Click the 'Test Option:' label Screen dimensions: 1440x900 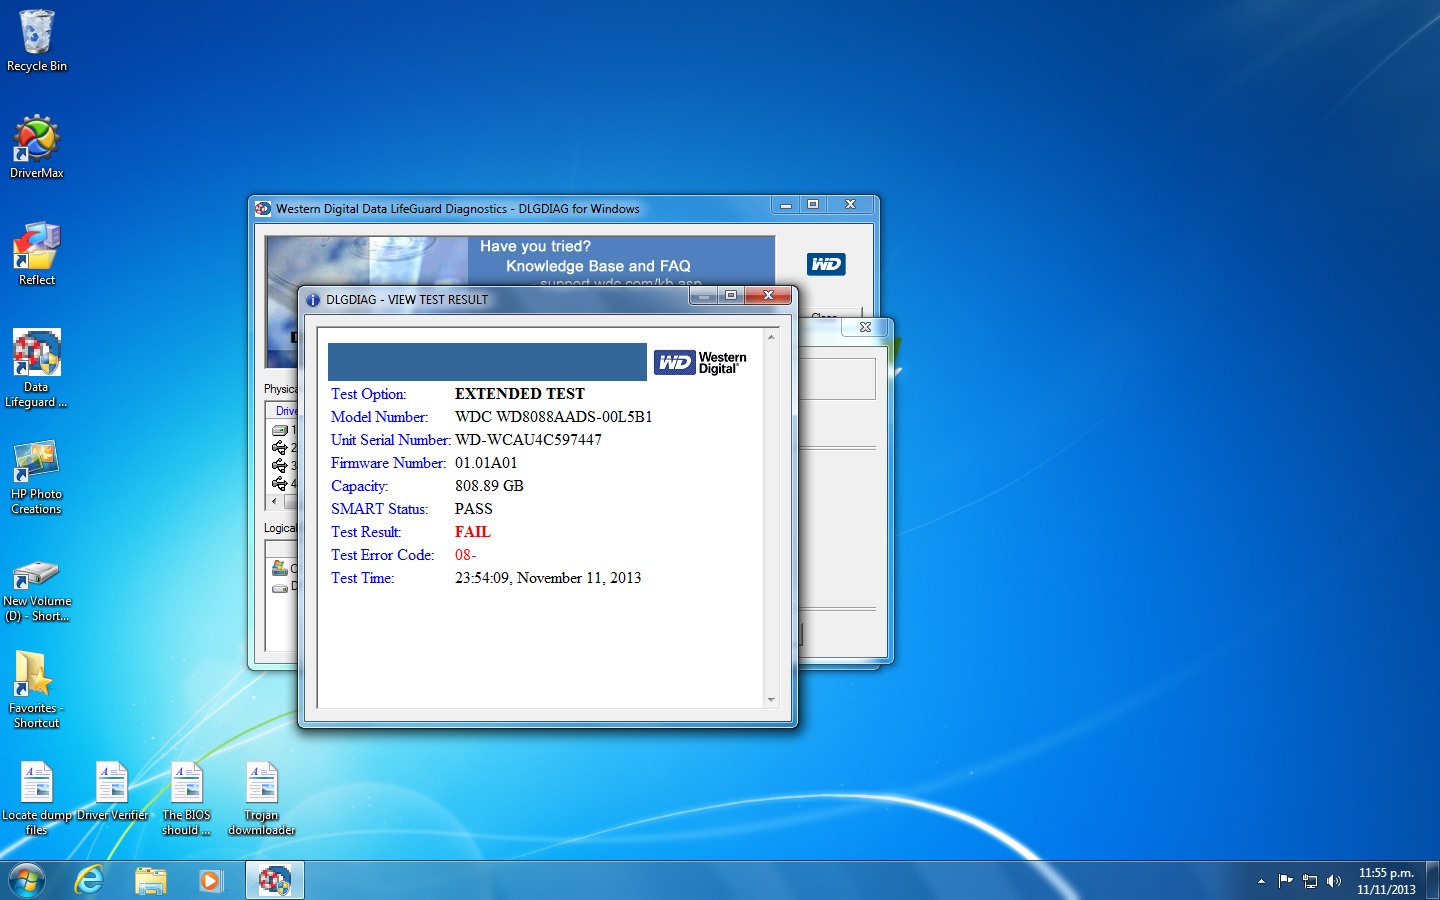368,394
